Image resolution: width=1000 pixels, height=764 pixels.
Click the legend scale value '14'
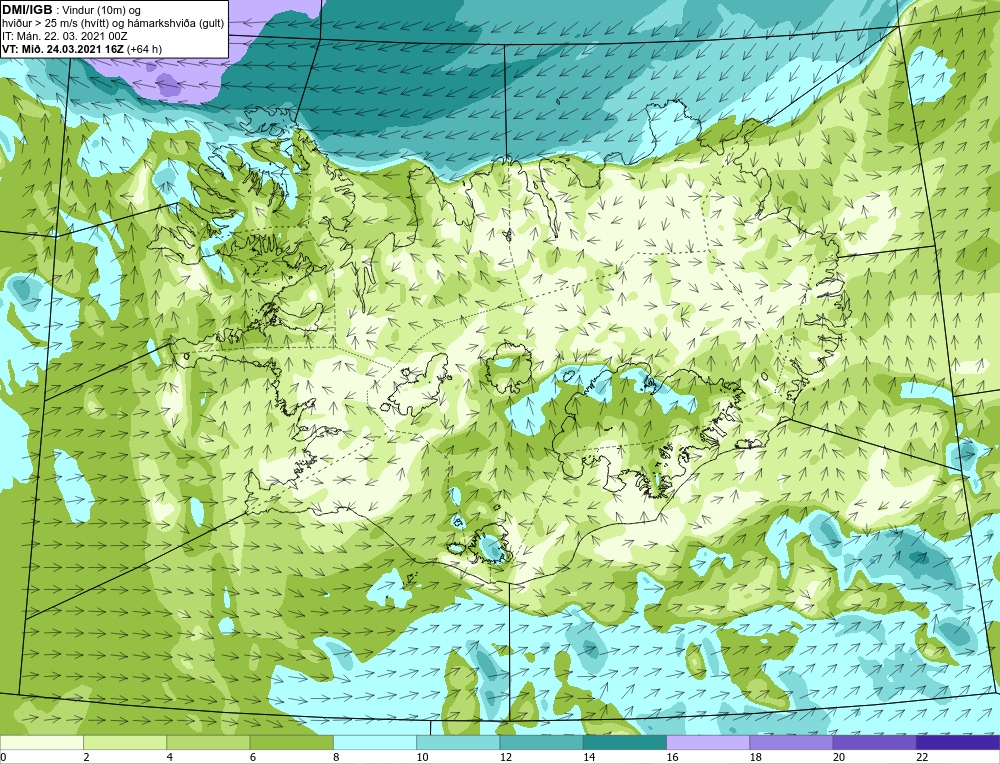(x=588, y=757)
